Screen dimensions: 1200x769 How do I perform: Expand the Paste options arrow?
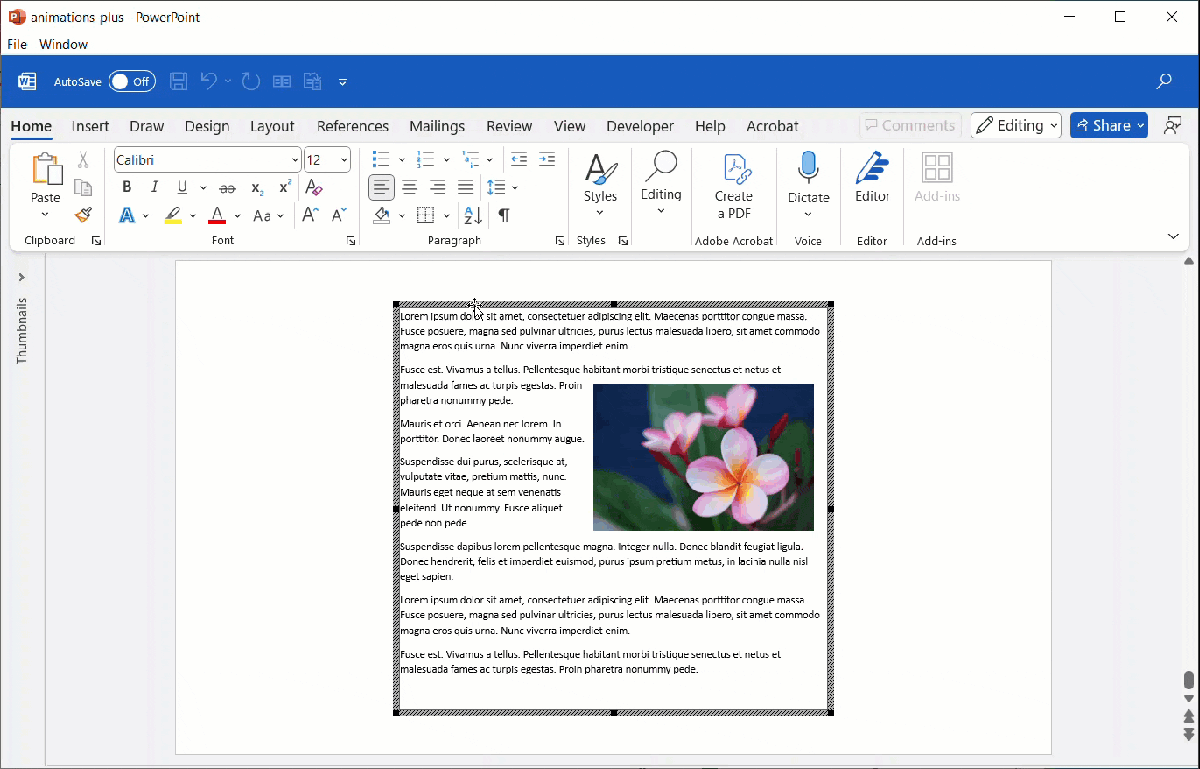(45, 214)
